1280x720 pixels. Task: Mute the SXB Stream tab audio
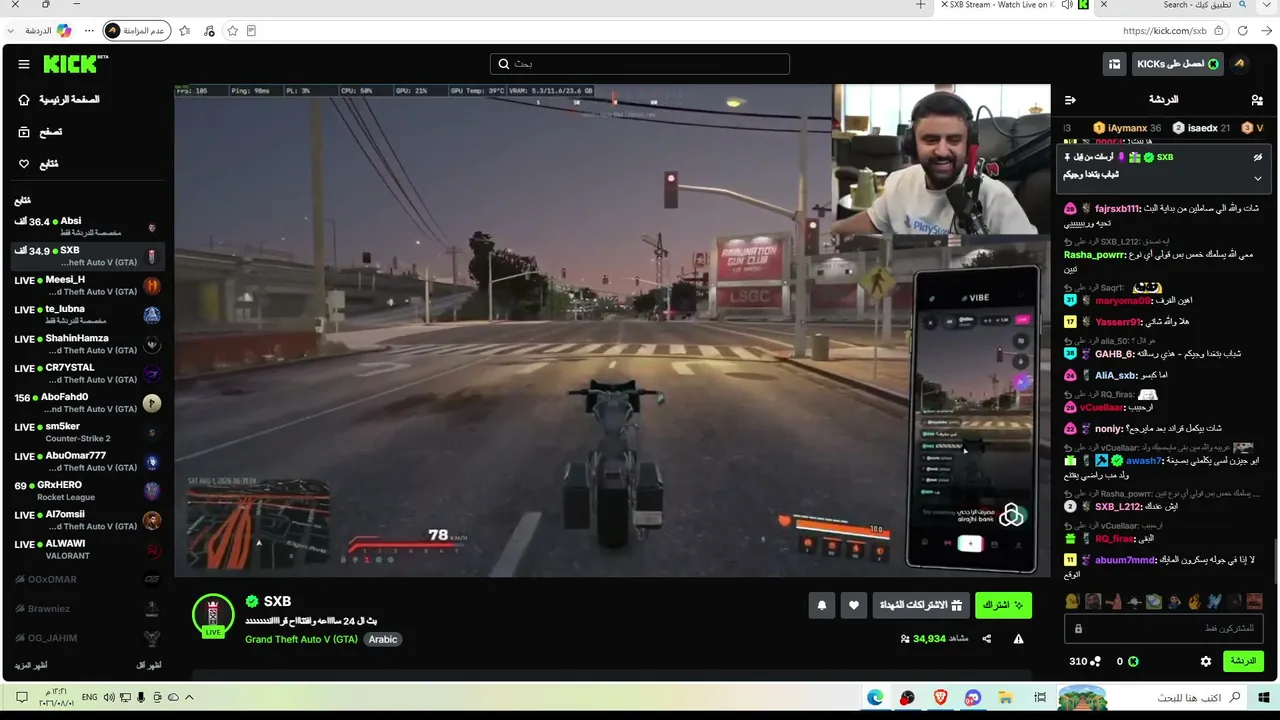(1067, 5)
